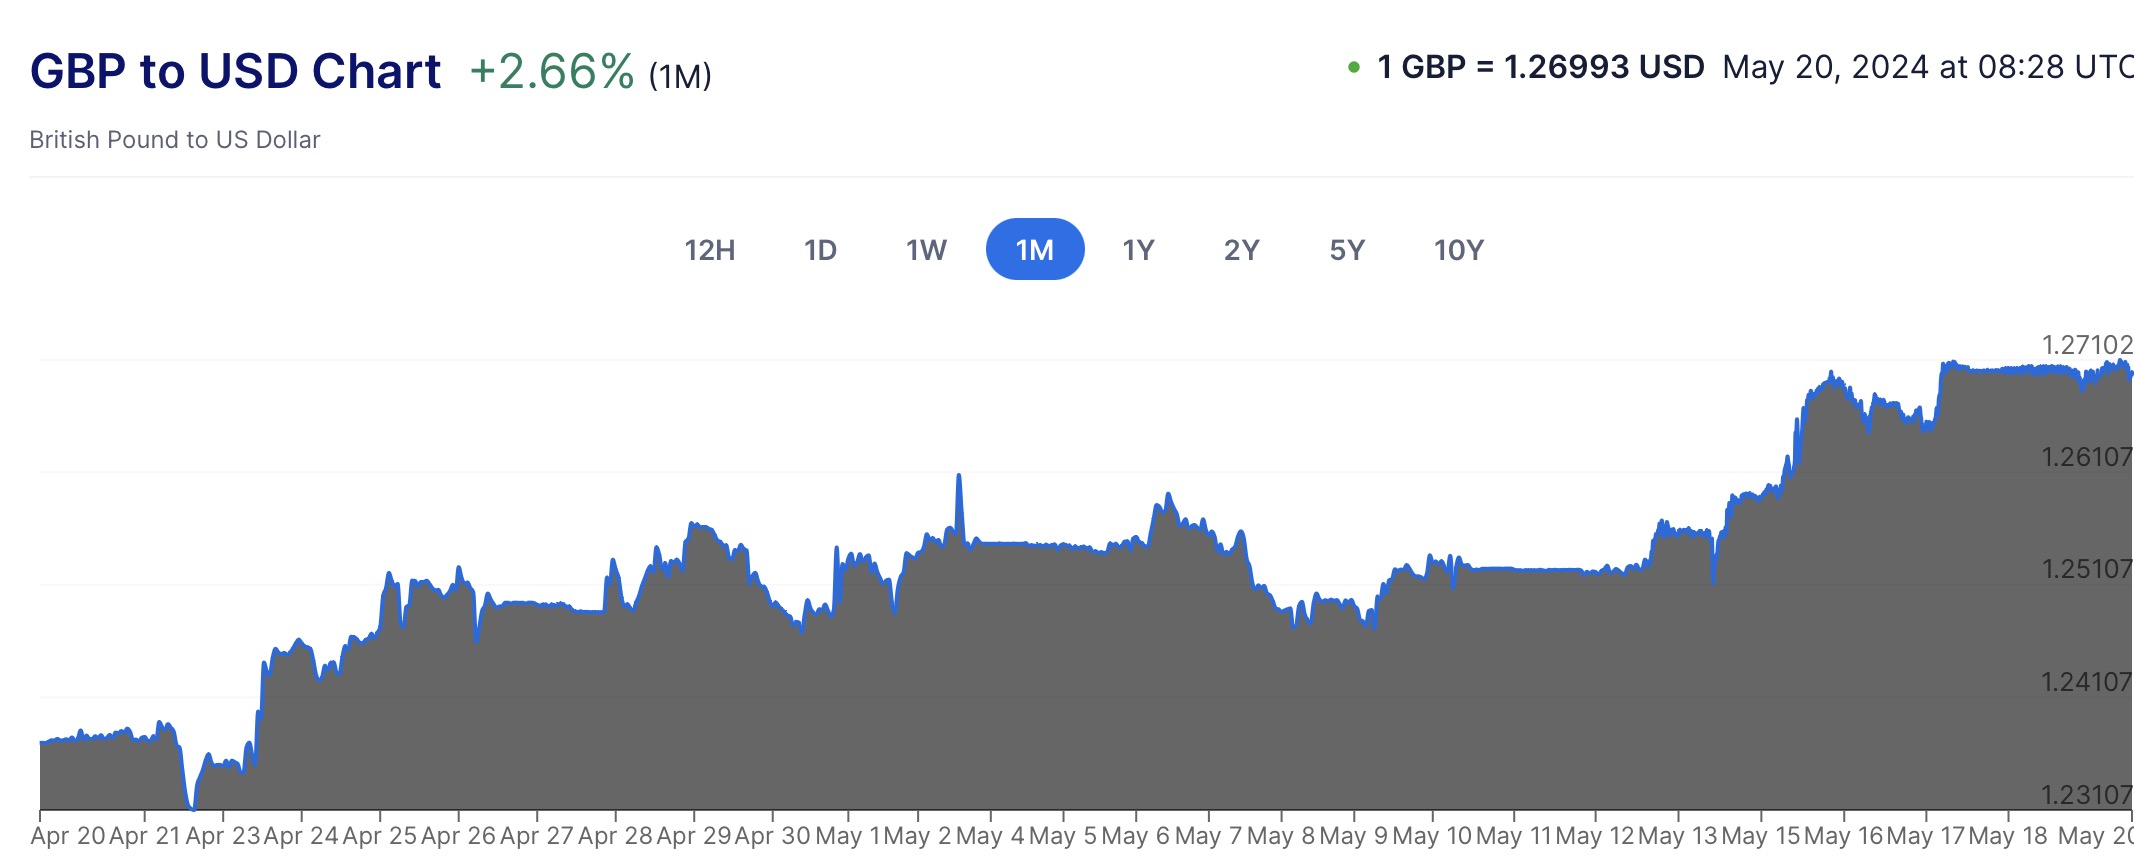Click the British Pound to US Dollar subtitle
The height and width of the screenshot is (864, 2134).
175,140
